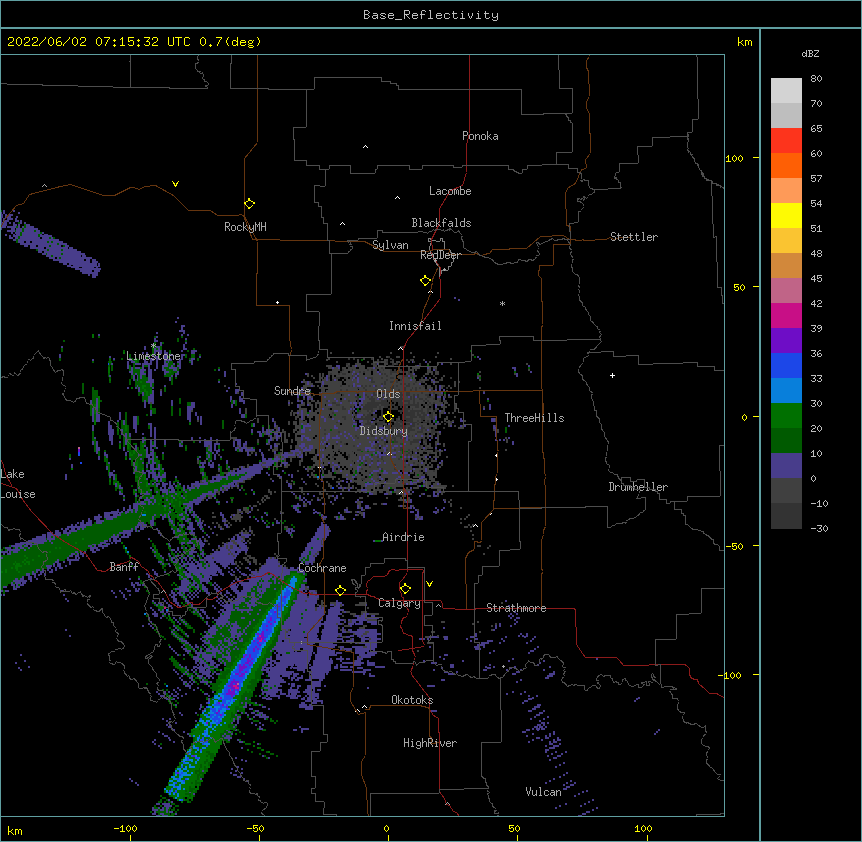Click the 65 value on the dBZ legend
The width and height of the screenshot is (862, 842).
tap(816, 129)
